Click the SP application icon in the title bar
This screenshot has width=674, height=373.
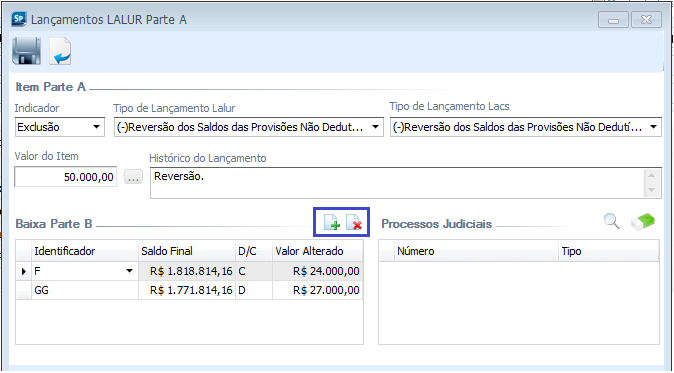tap(19, 19)
